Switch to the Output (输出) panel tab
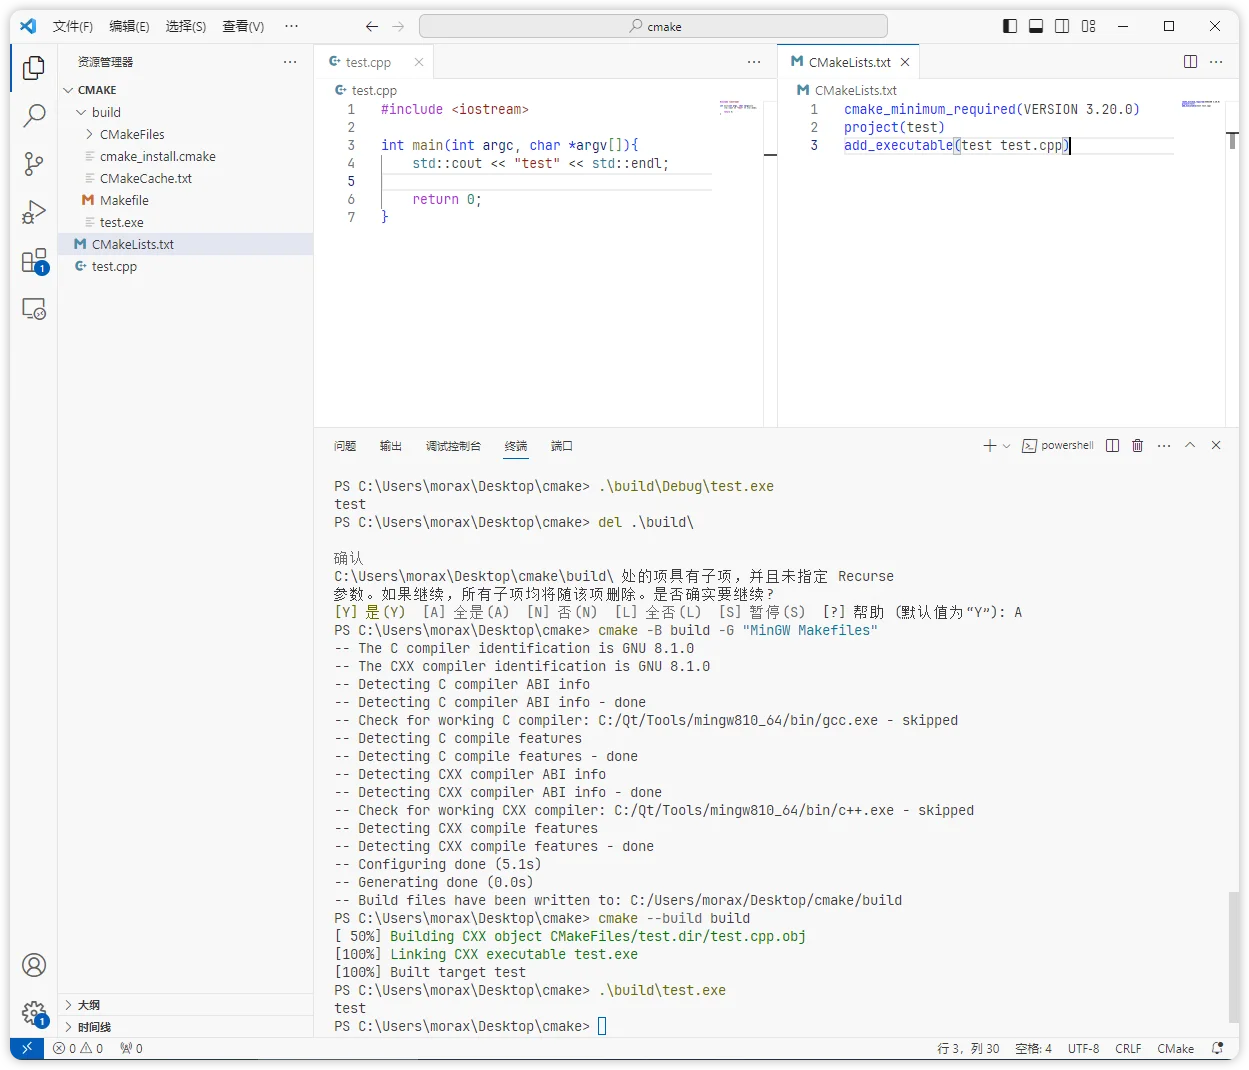The height and width of the screenshot is (1070, 1249). coord(391,446)
